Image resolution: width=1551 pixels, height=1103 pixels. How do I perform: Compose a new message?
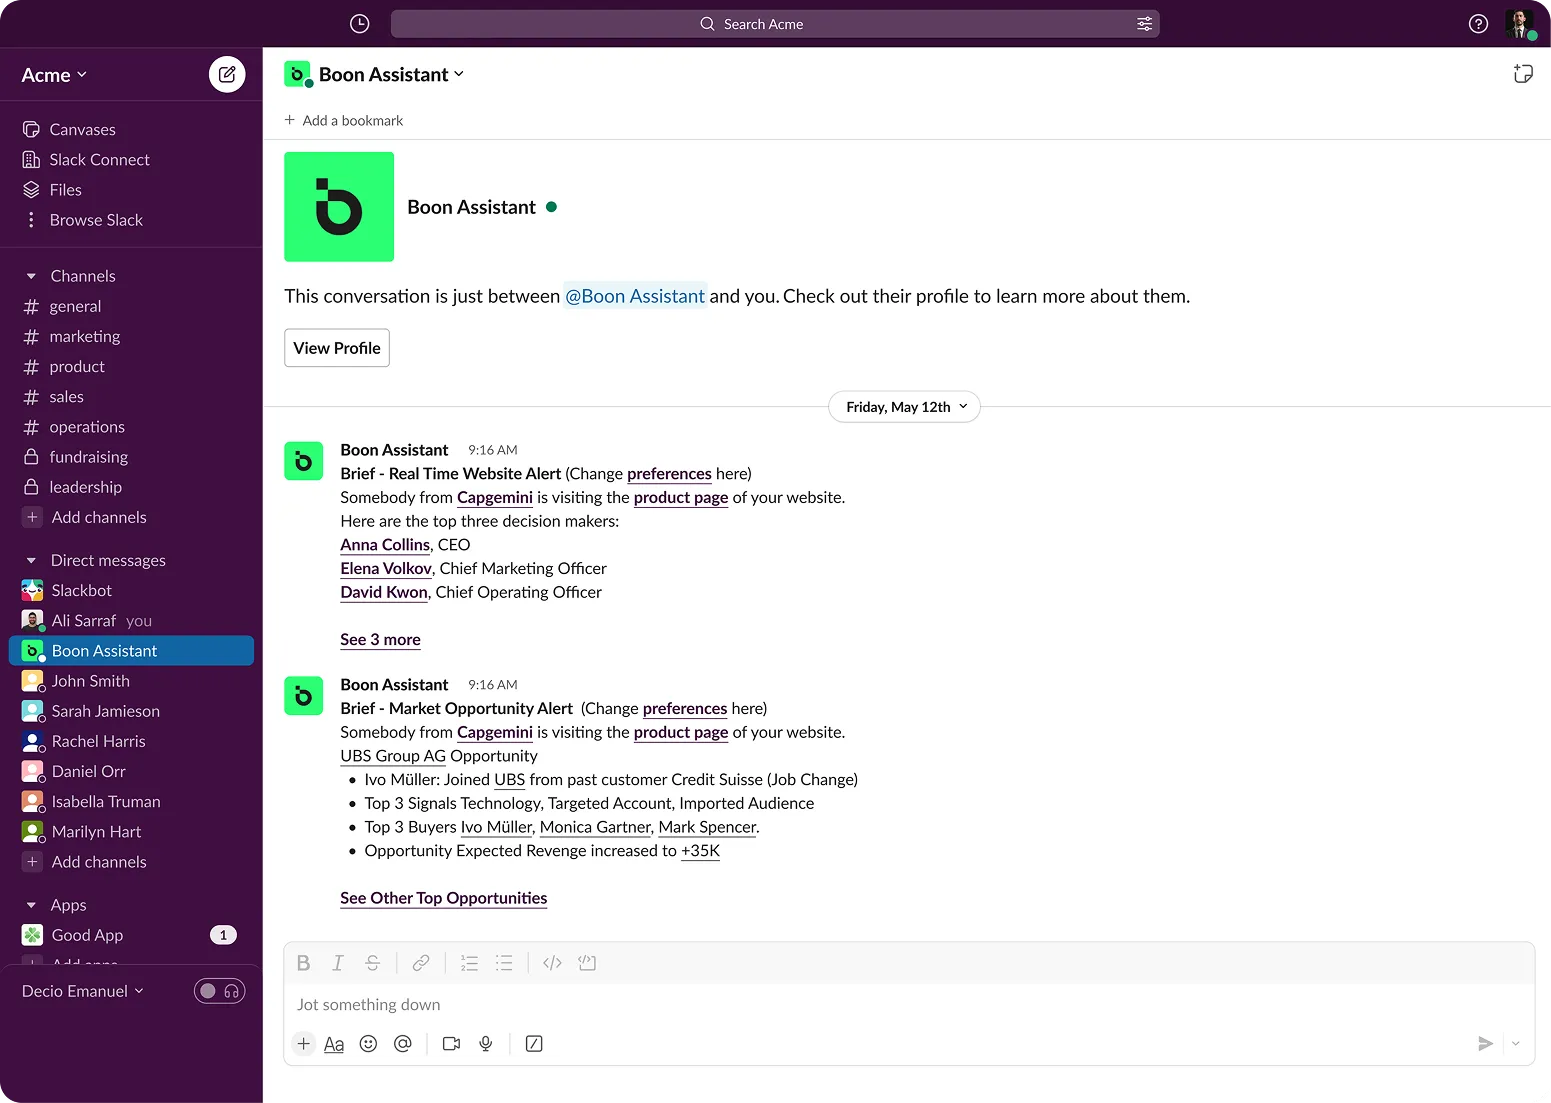coord(227,74)
